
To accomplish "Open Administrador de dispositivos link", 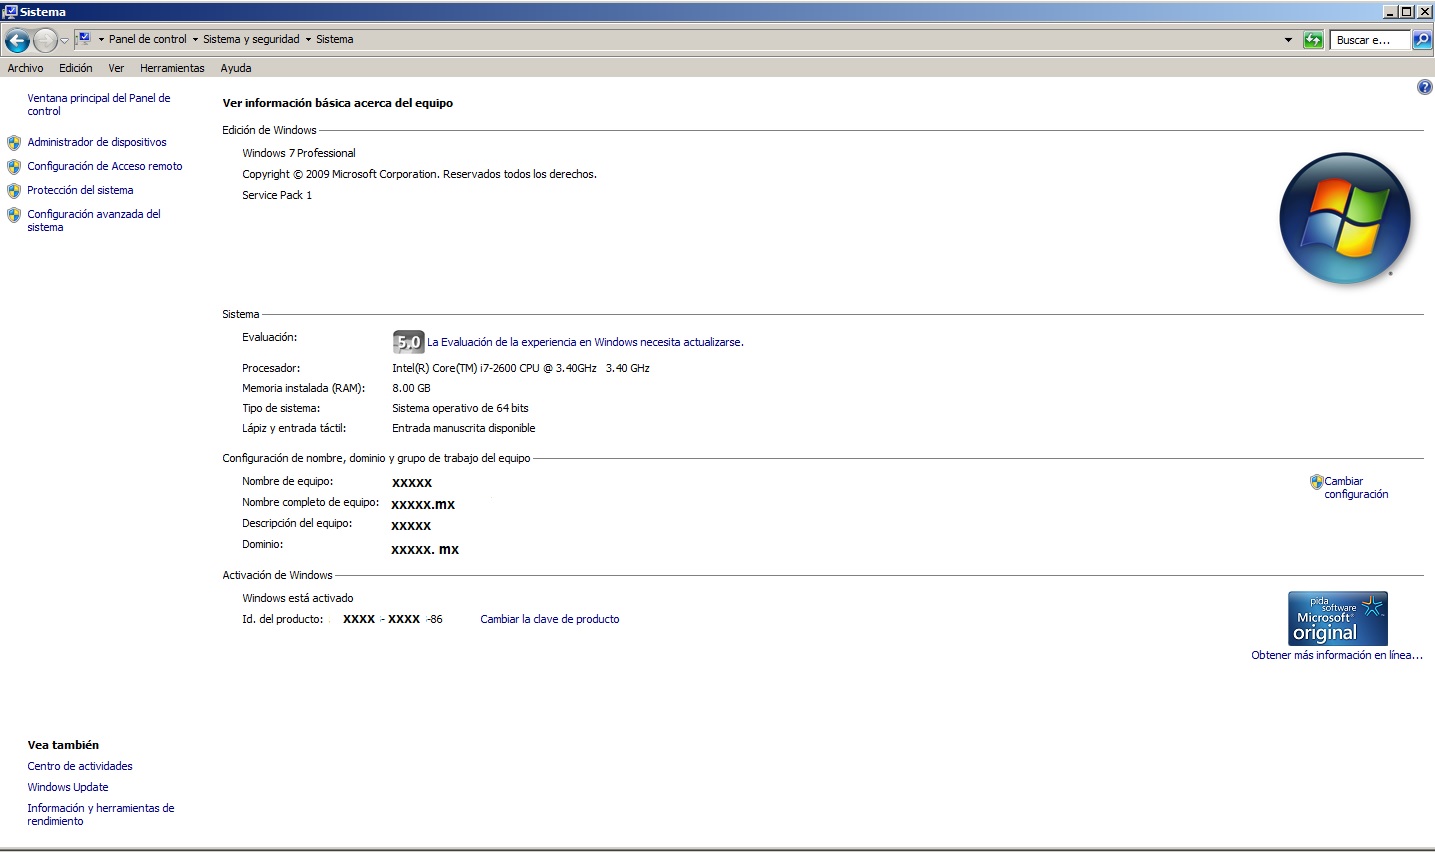I will [97, 142].
